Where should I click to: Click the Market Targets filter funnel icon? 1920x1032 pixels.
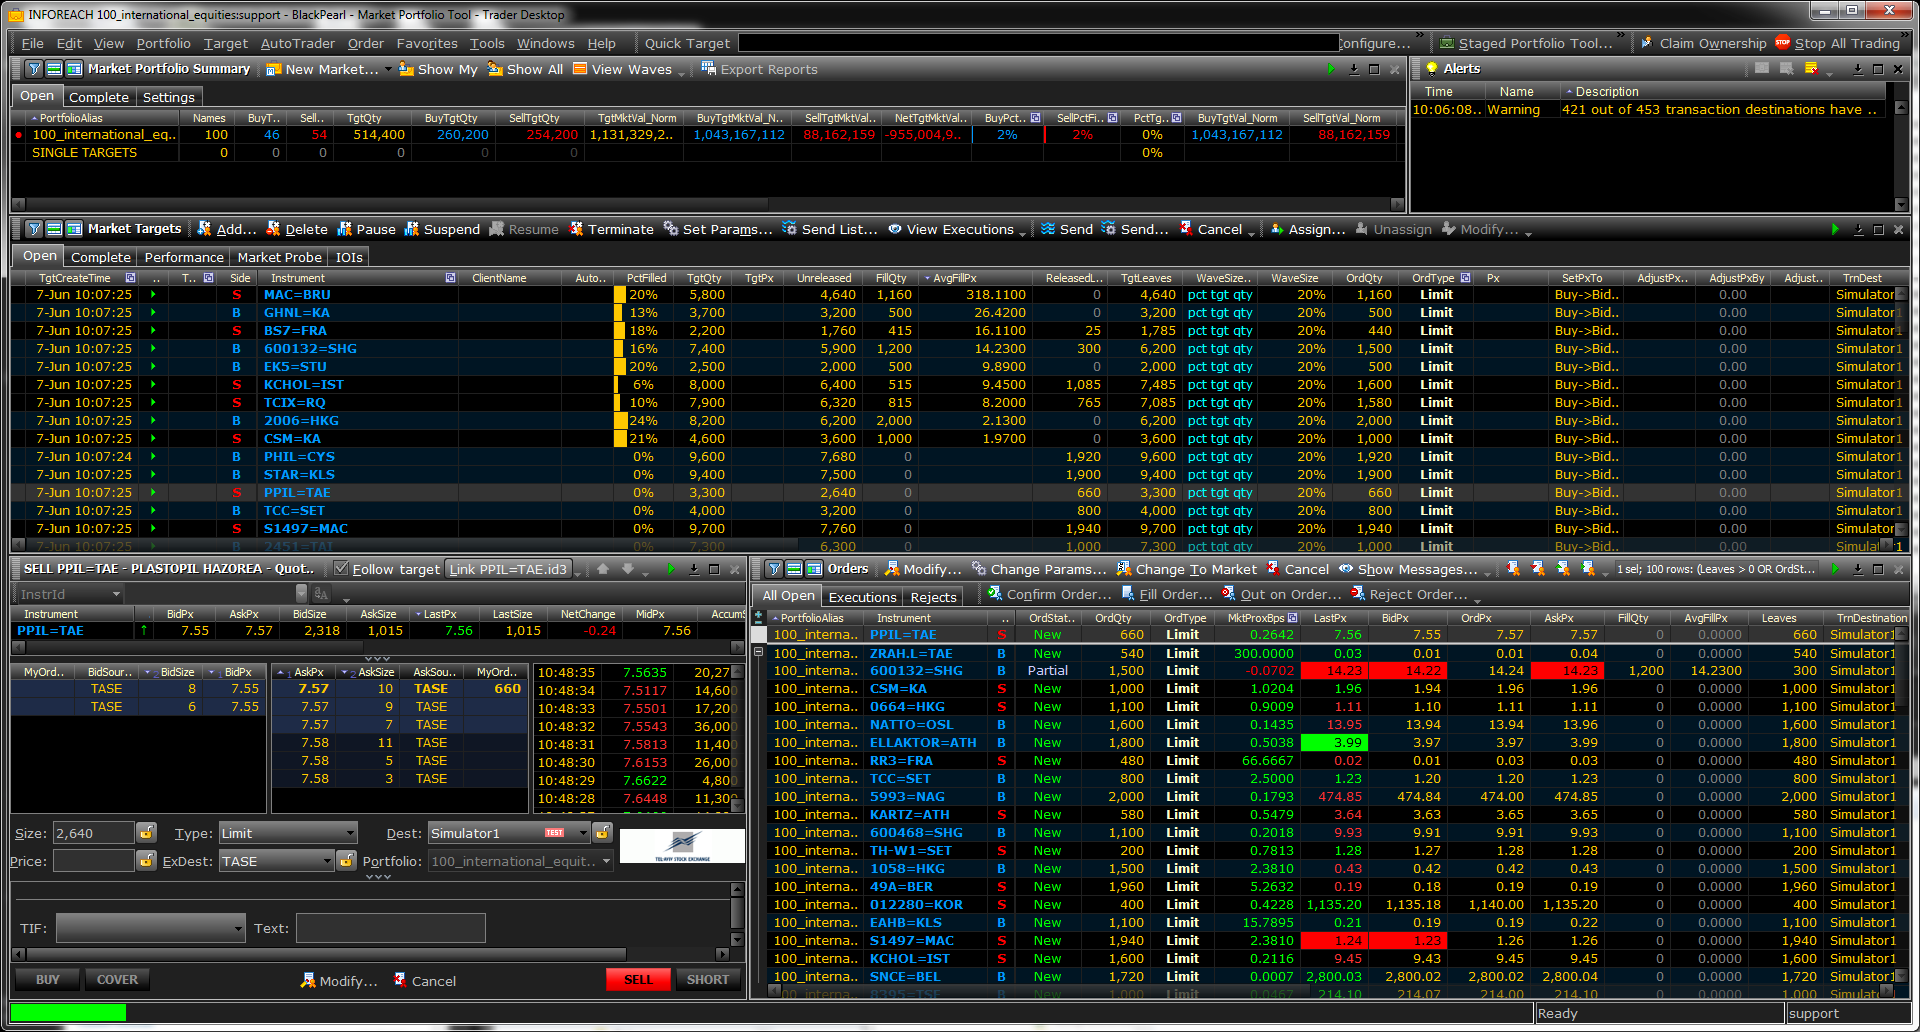[34, 229]
